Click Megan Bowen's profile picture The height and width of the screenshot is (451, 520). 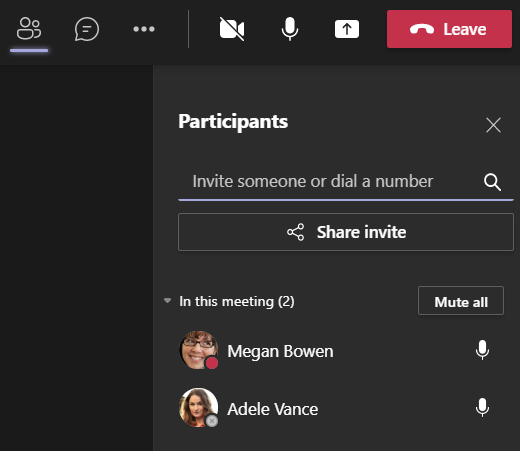coord(199,350)
